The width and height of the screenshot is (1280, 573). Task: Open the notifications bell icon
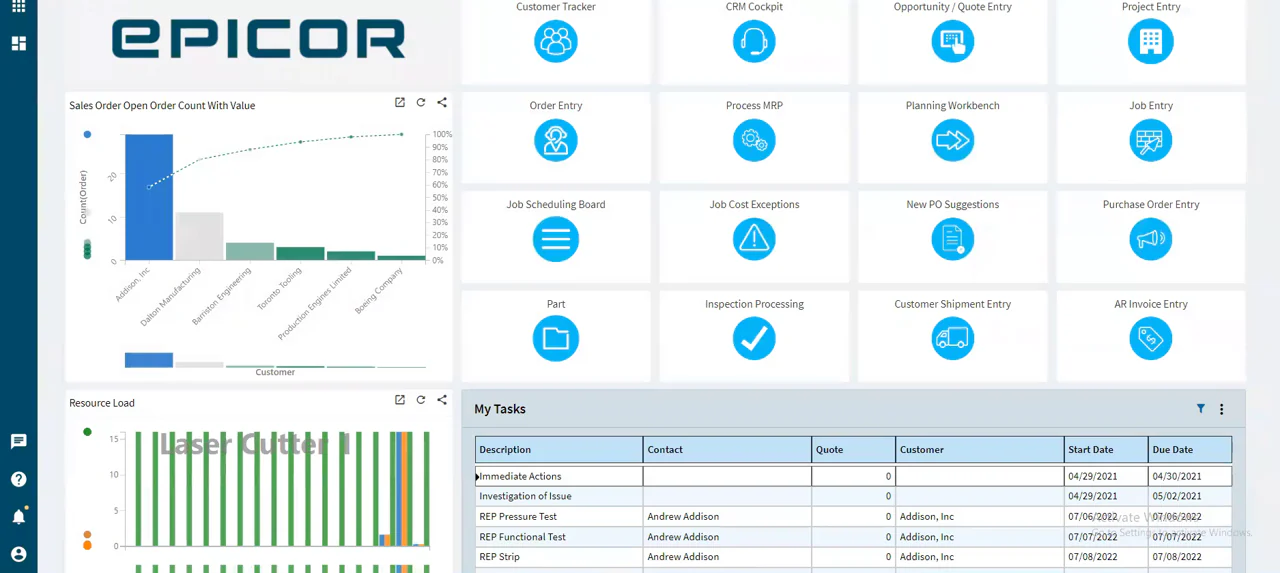pos(18,516)
